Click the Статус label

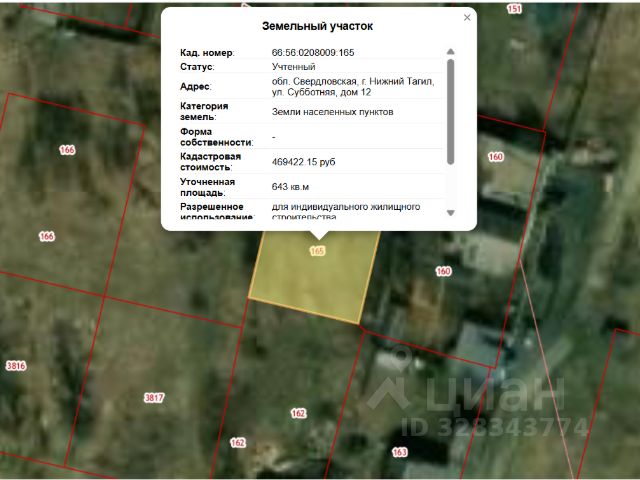[x=197, y=67]
